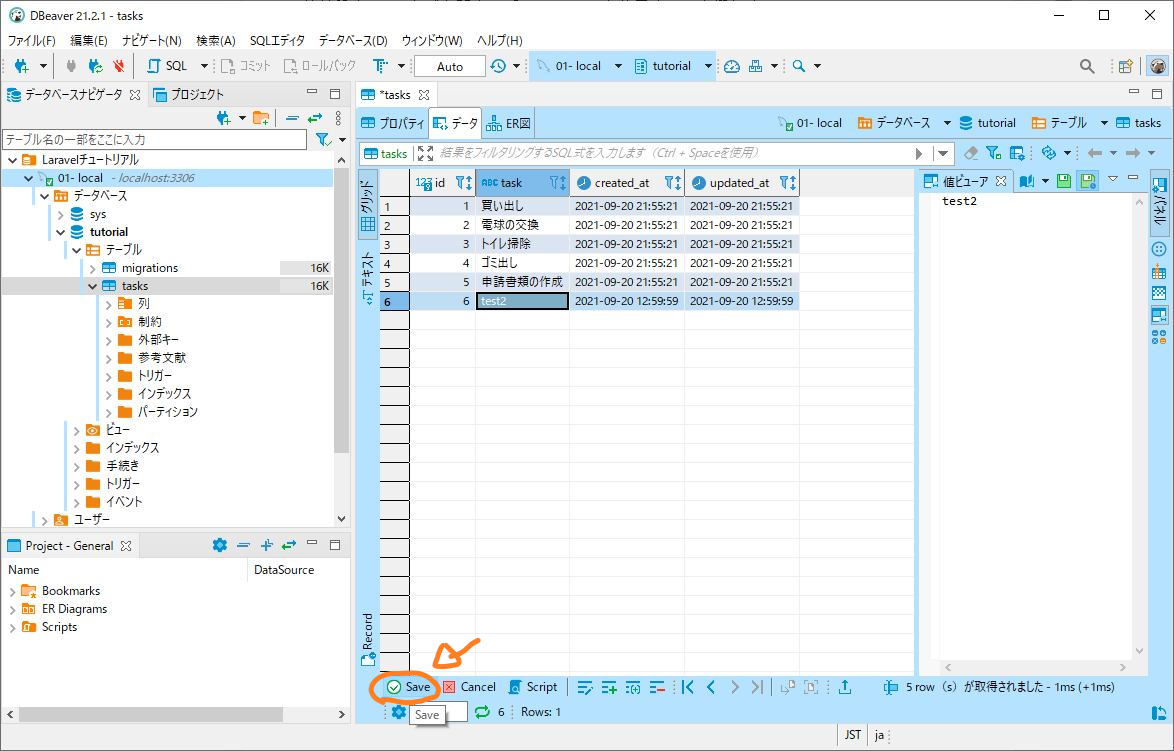Click the magnifier search icon at toolbar right
The image size is (1174, 751).
[1087, 66]
